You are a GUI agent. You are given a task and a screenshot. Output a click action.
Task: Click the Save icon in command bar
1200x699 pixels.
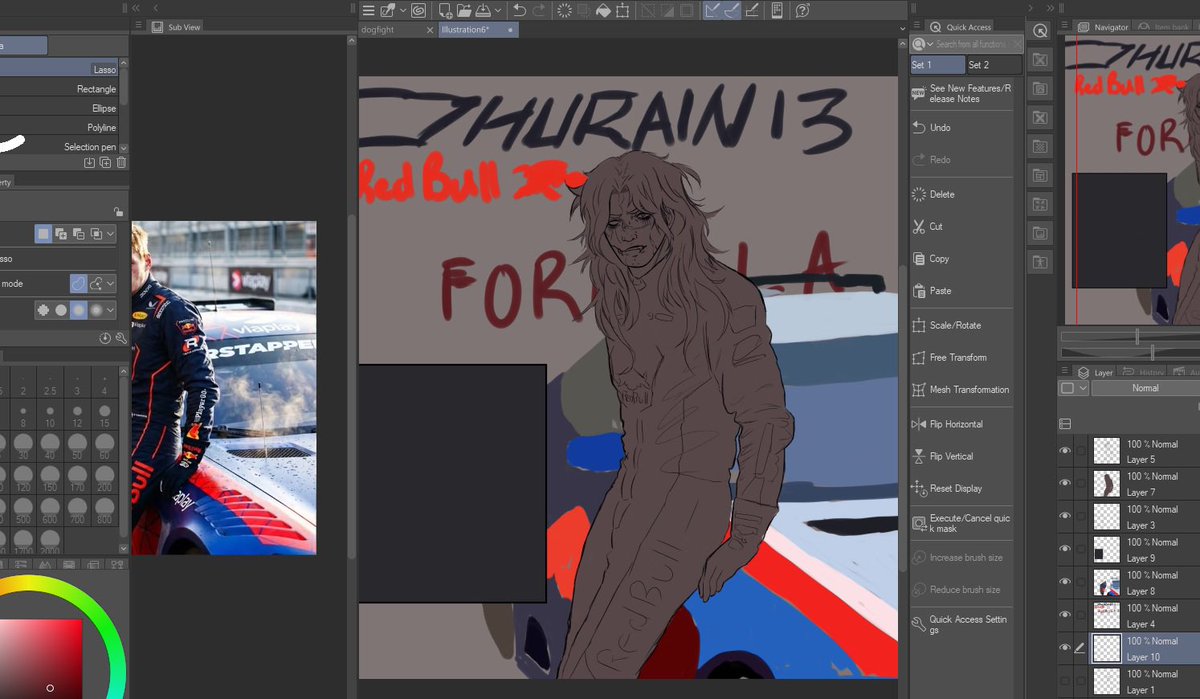[483, 10]
